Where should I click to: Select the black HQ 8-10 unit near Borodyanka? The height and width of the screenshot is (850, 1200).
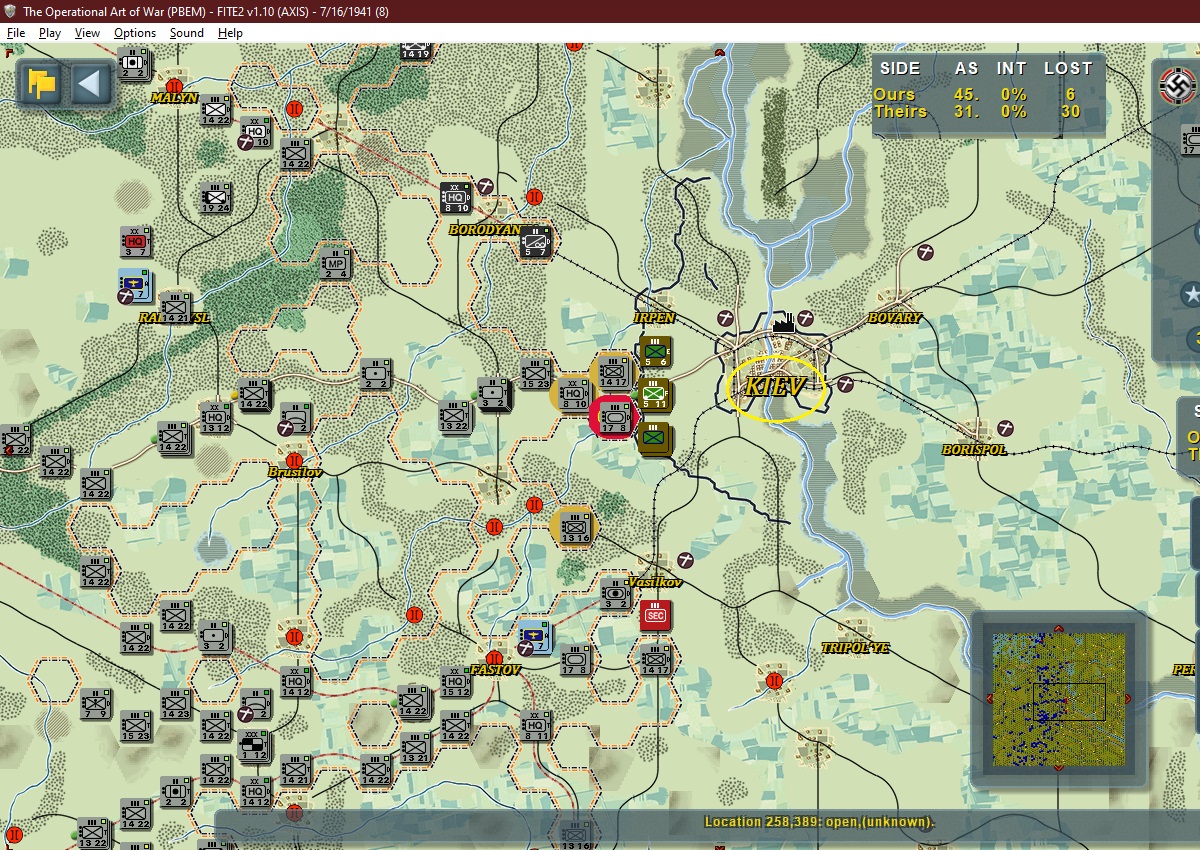(x=456, y=198)
